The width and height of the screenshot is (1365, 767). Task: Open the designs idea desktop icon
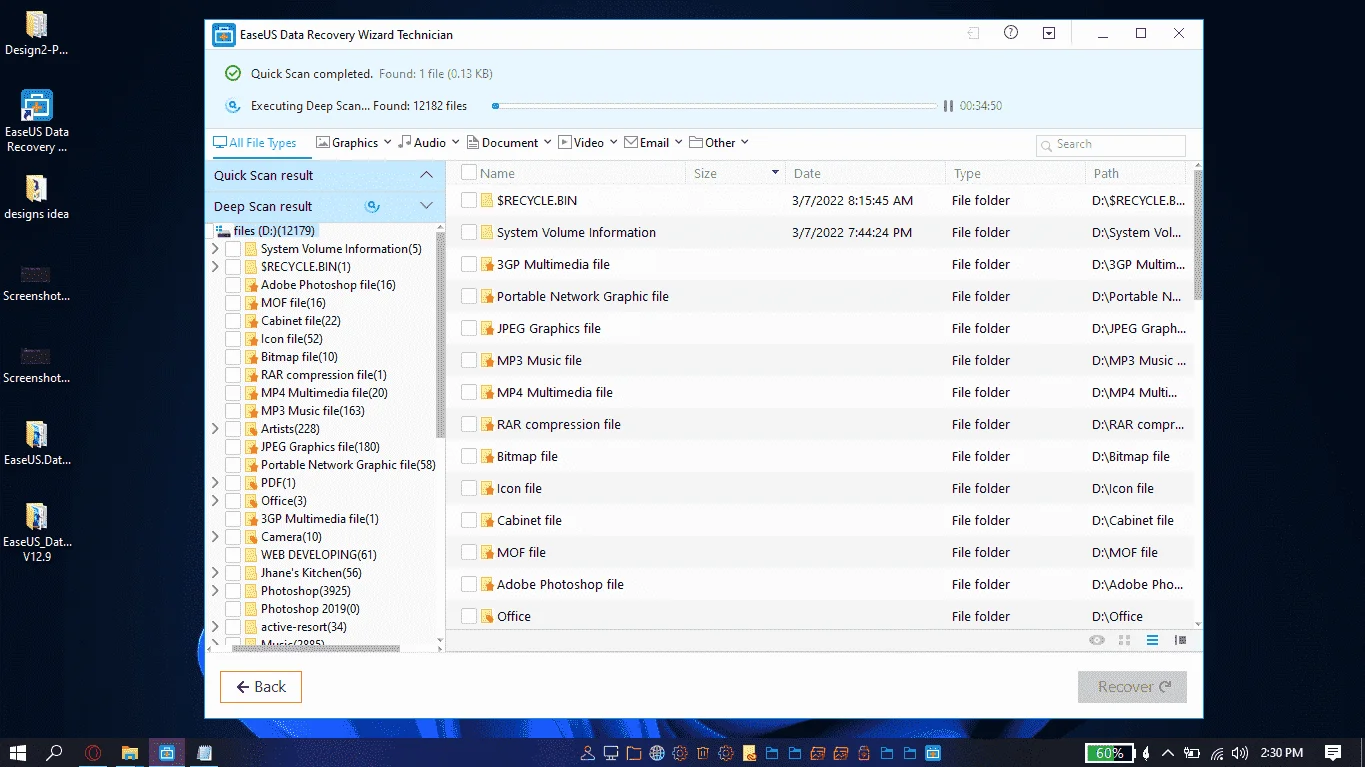[x=37, y=197]
